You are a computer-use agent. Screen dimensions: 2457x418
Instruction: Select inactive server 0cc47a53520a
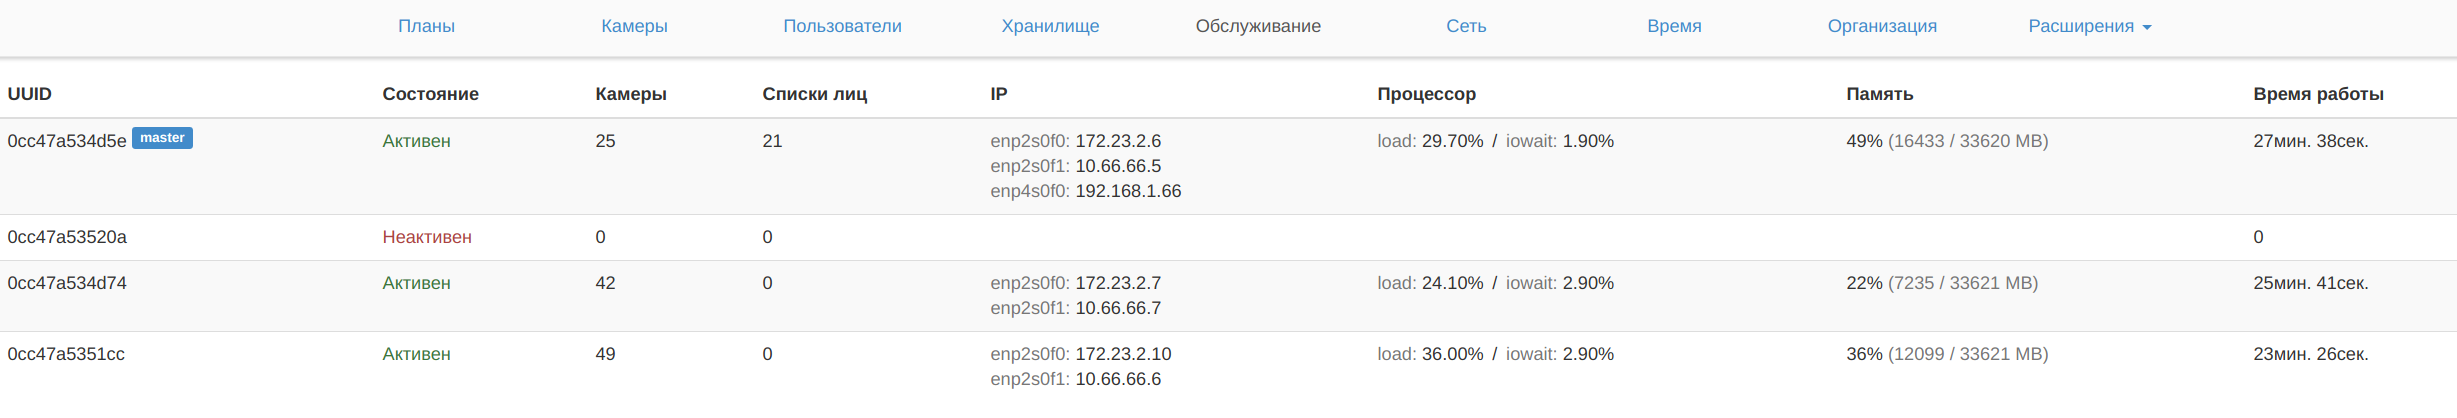[x=67, y=237]
